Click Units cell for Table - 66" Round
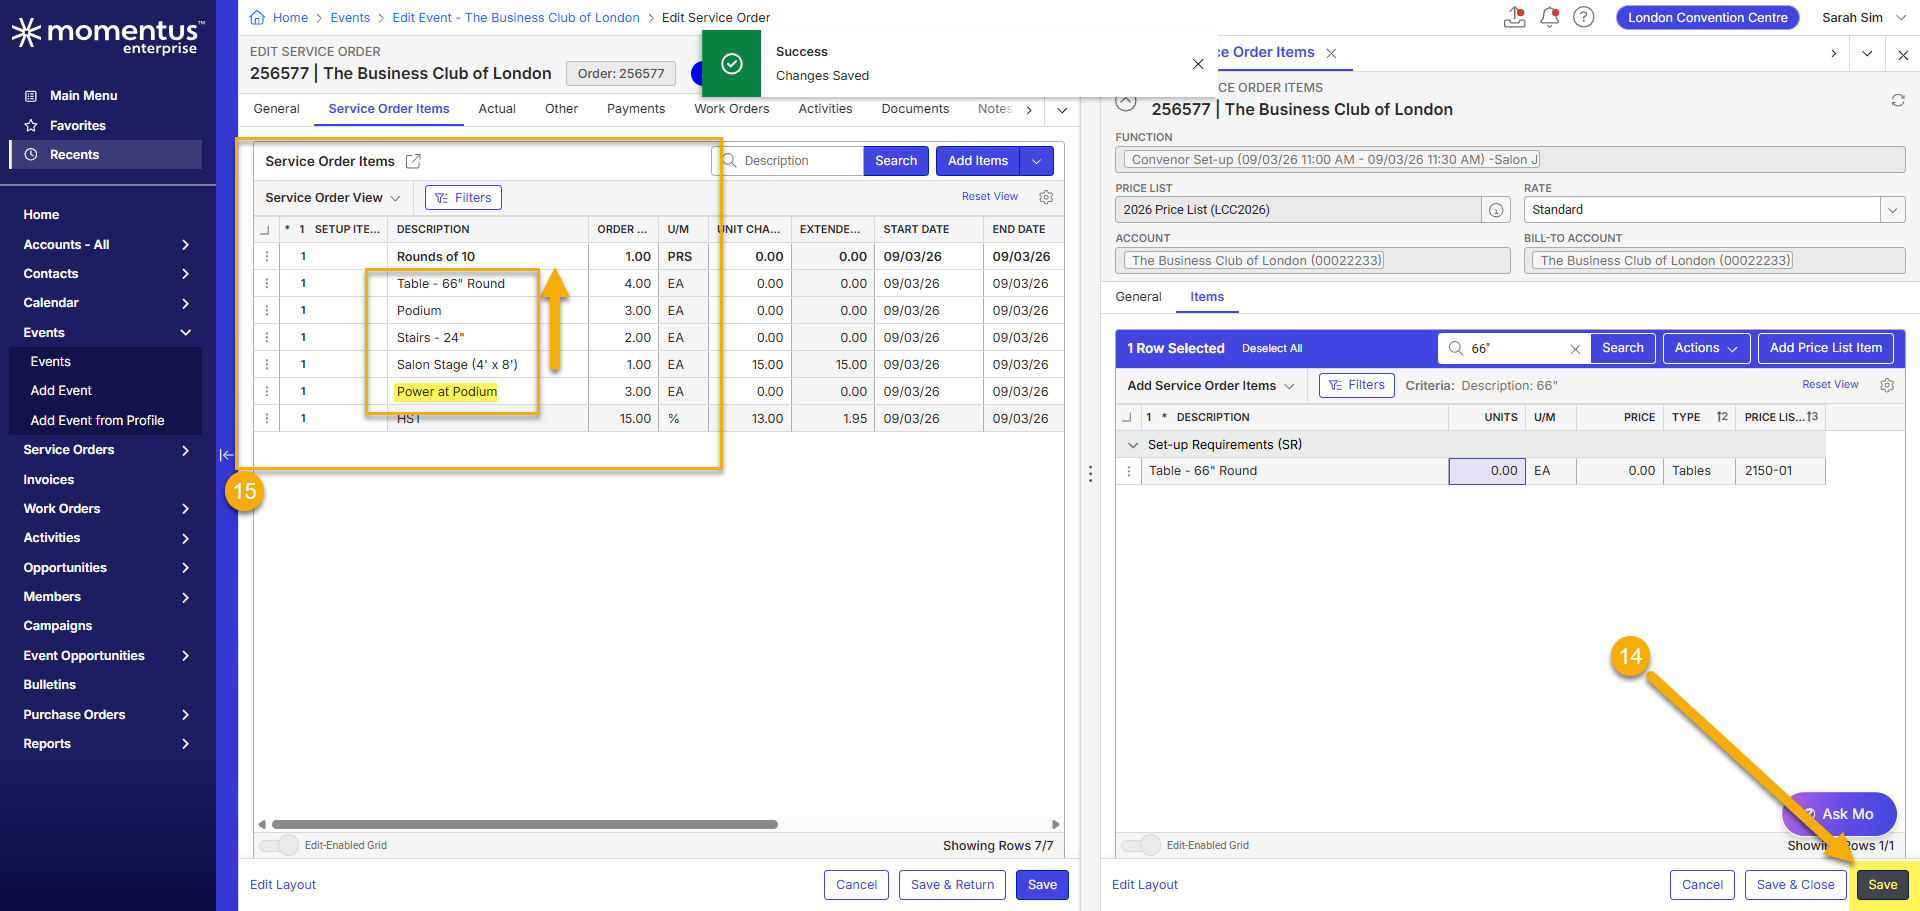This screenshot has height=911, width=1920. click(x=1487, y=471)
